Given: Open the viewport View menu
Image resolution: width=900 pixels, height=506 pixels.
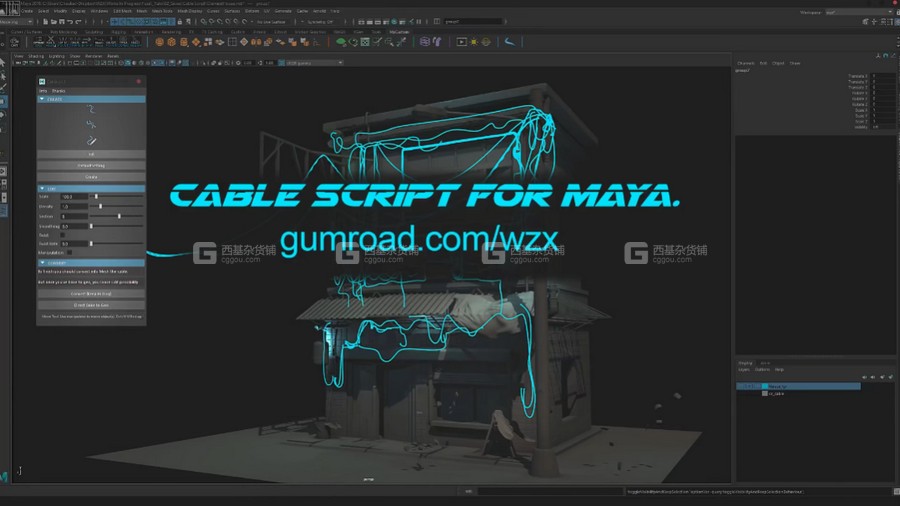Looking at the screenshot, I should point(19,56).
